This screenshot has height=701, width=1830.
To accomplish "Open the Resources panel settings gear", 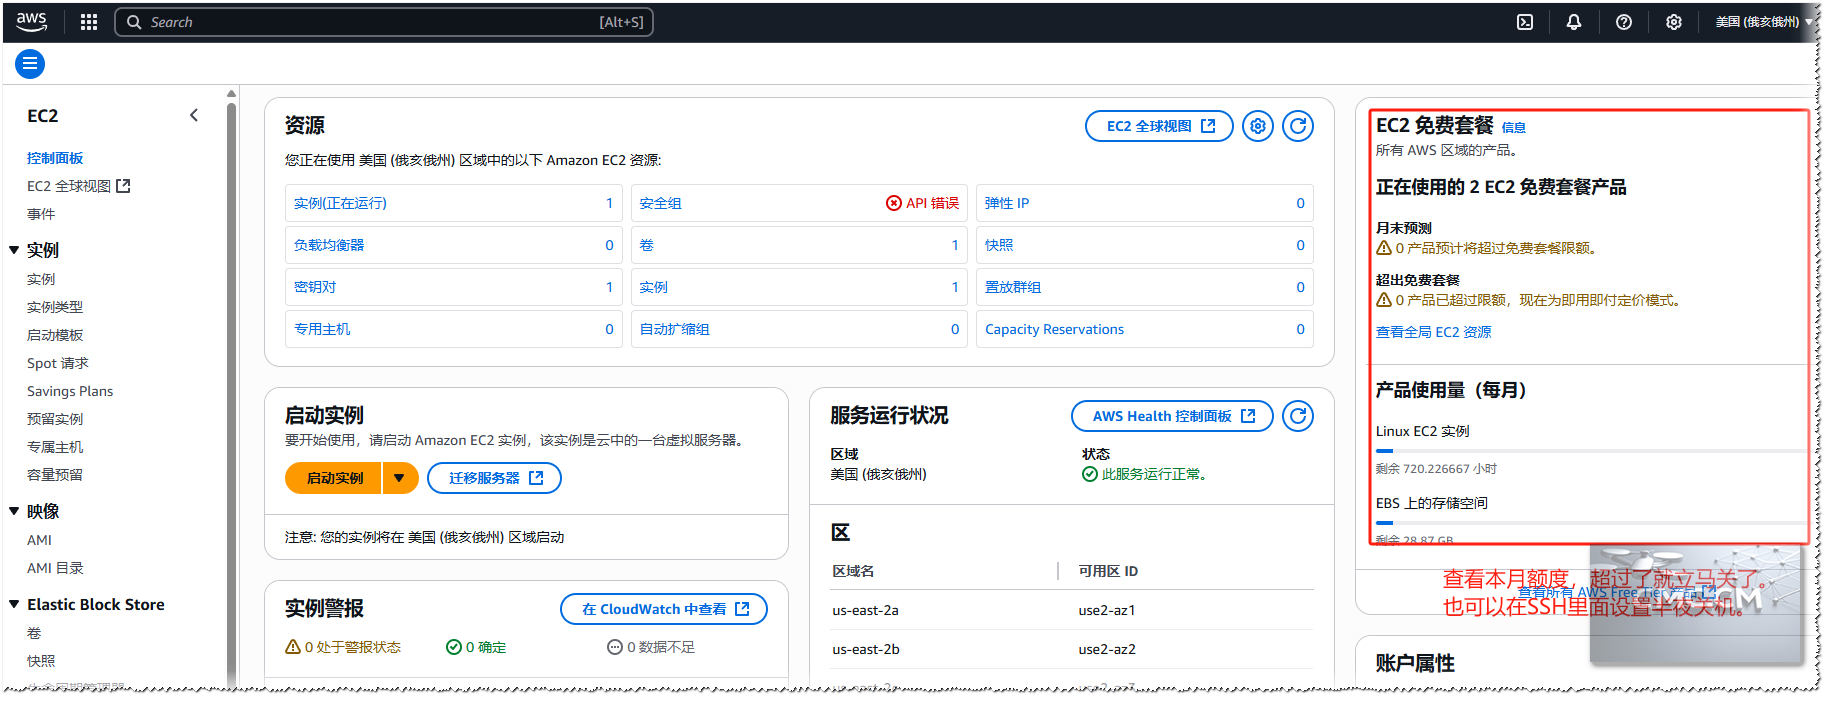I will pyautogui.click(x=1258, y=126).
